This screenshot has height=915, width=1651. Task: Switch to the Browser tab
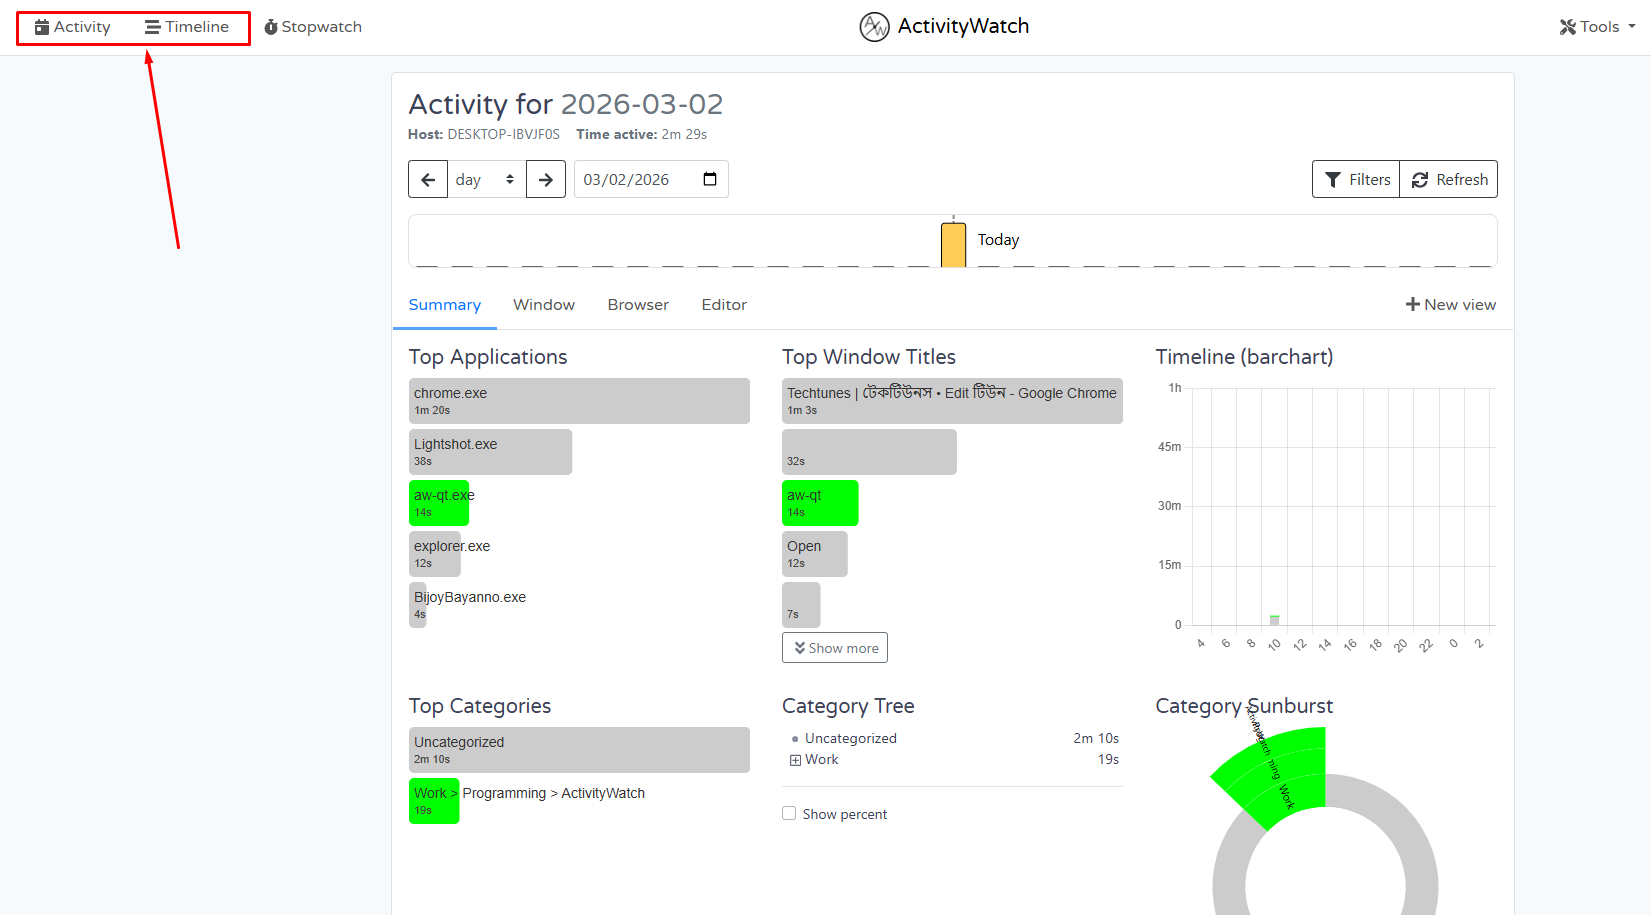click(x=638, y=305)
